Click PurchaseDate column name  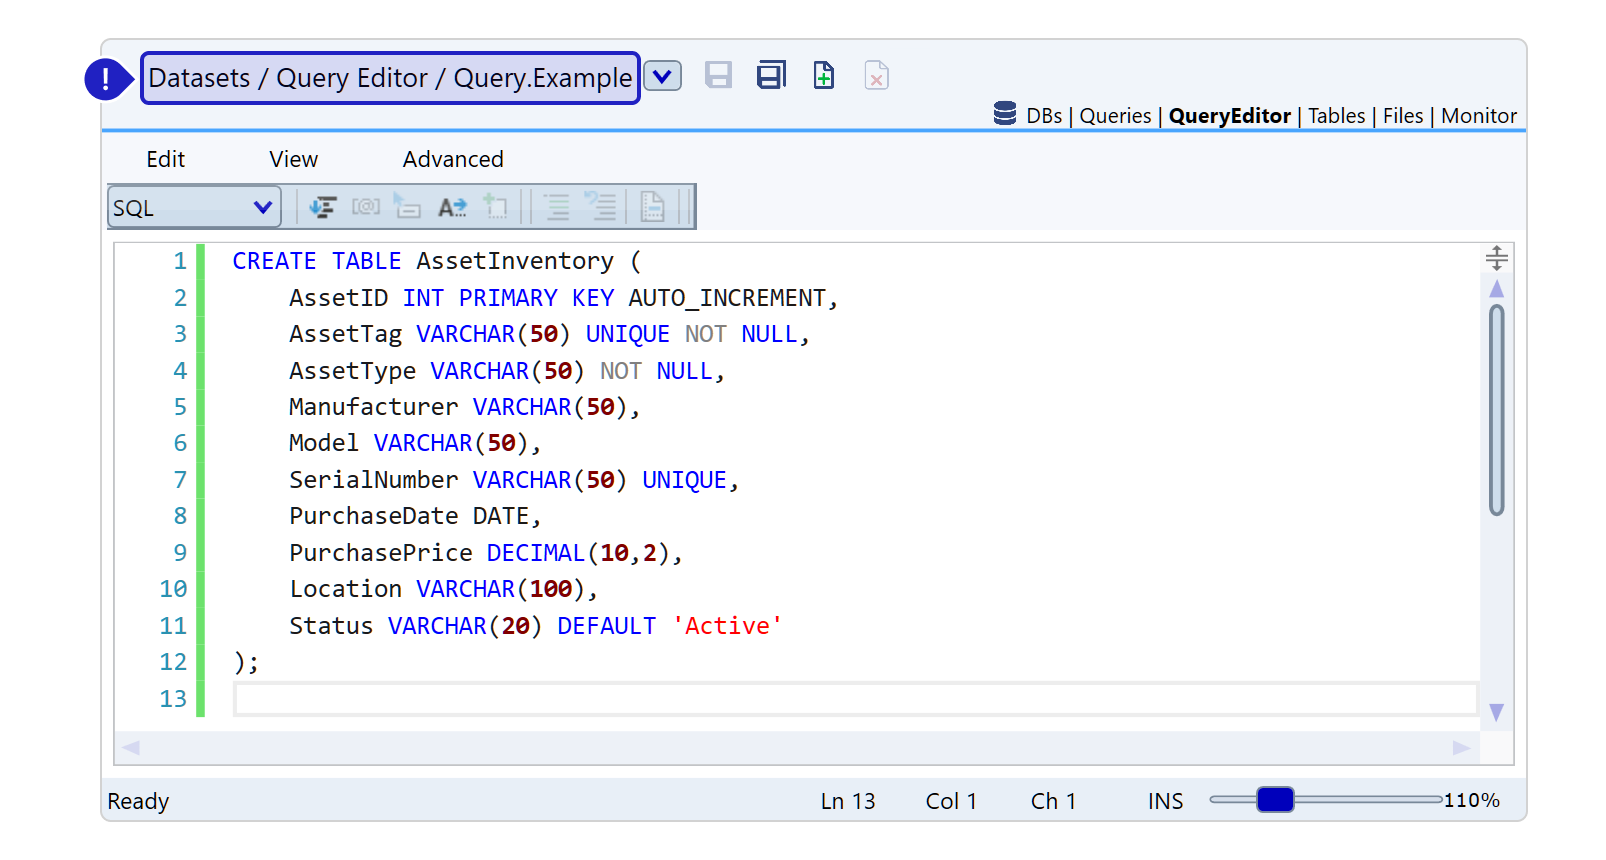(x=373, y=516)
